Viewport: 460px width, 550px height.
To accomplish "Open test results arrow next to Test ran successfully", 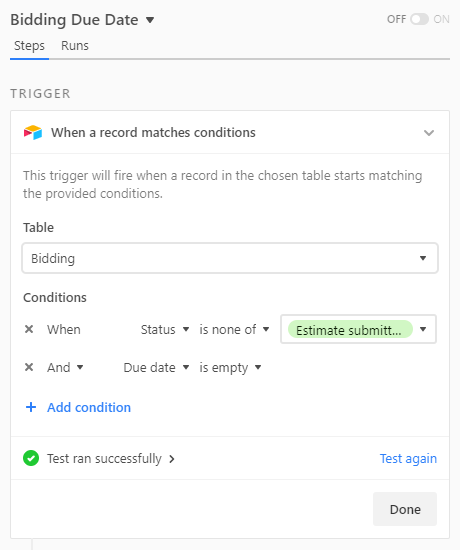I will pyautogui.click(x=172, y=459).
